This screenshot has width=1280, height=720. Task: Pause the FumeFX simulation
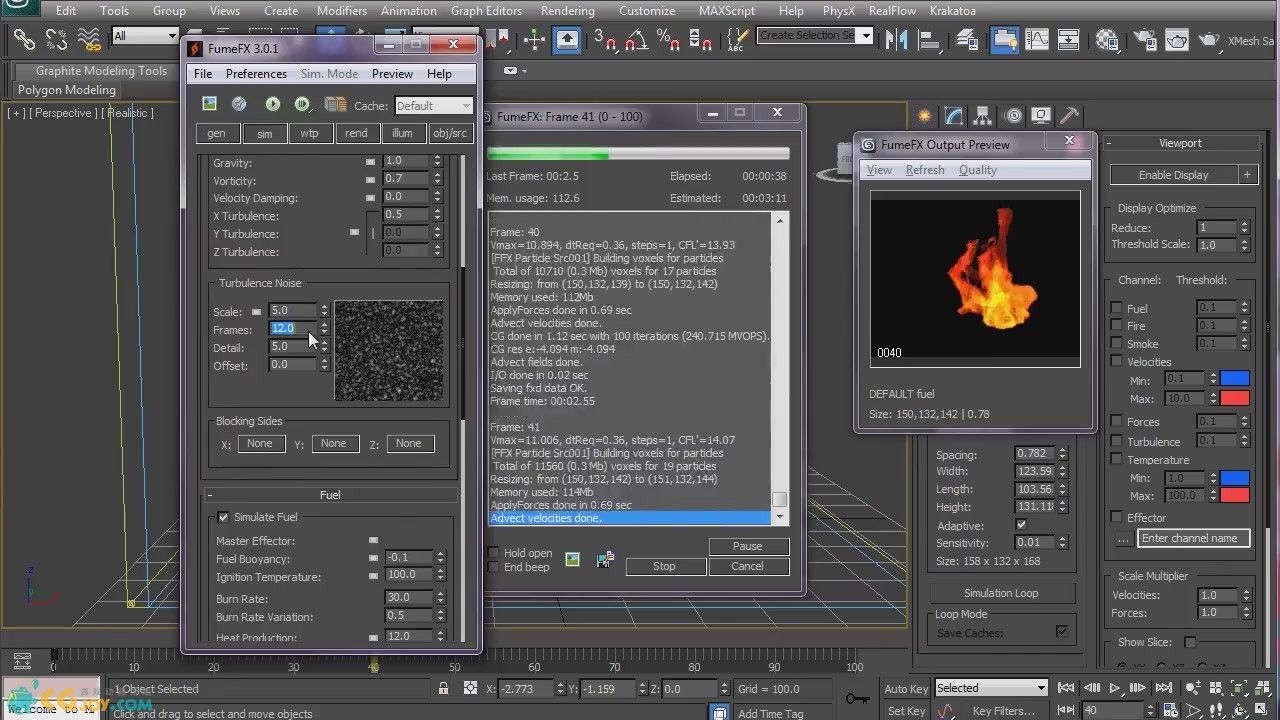coord(747,547)
